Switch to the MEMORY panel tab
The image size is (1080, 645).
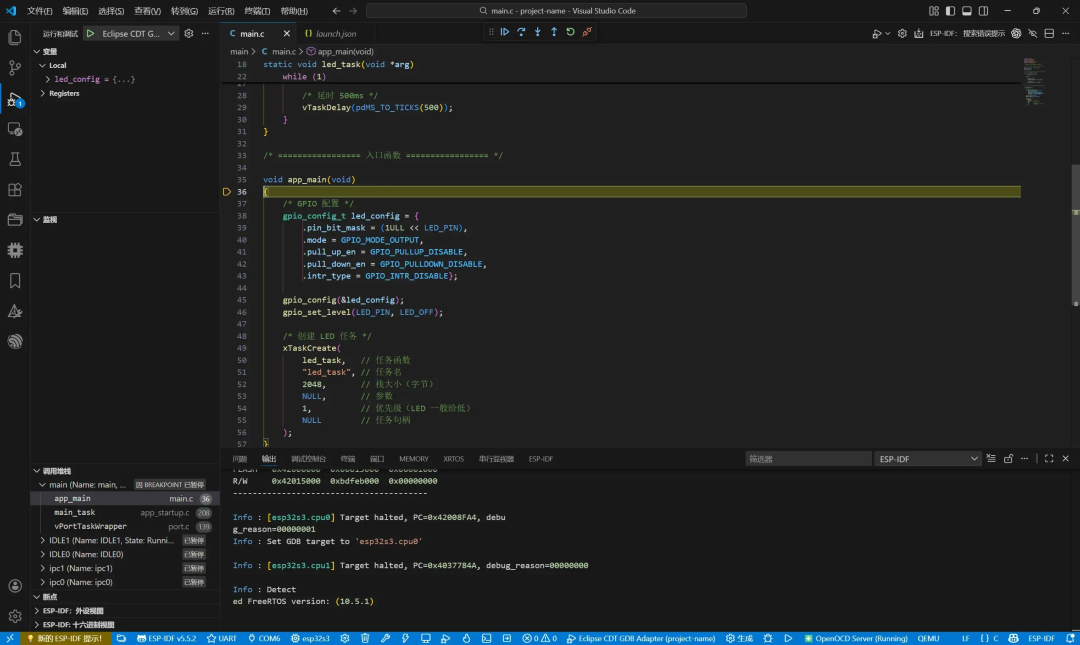click(x=414, y=459)
